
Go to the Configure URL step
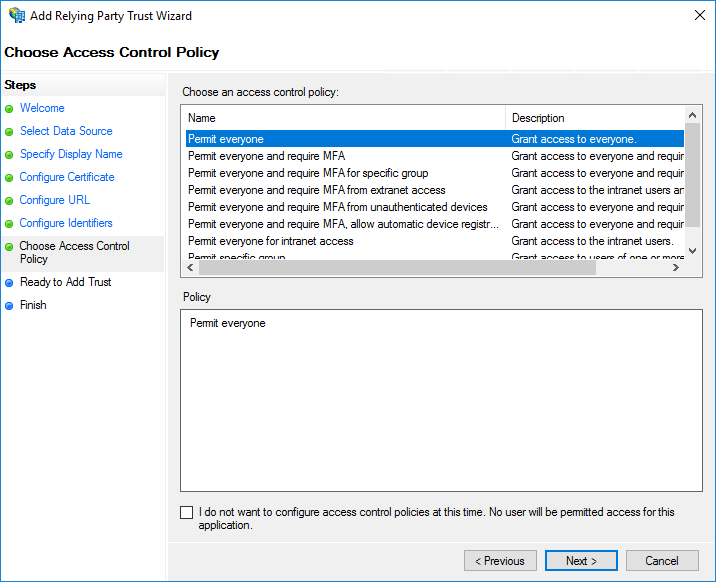coord(55,200)
